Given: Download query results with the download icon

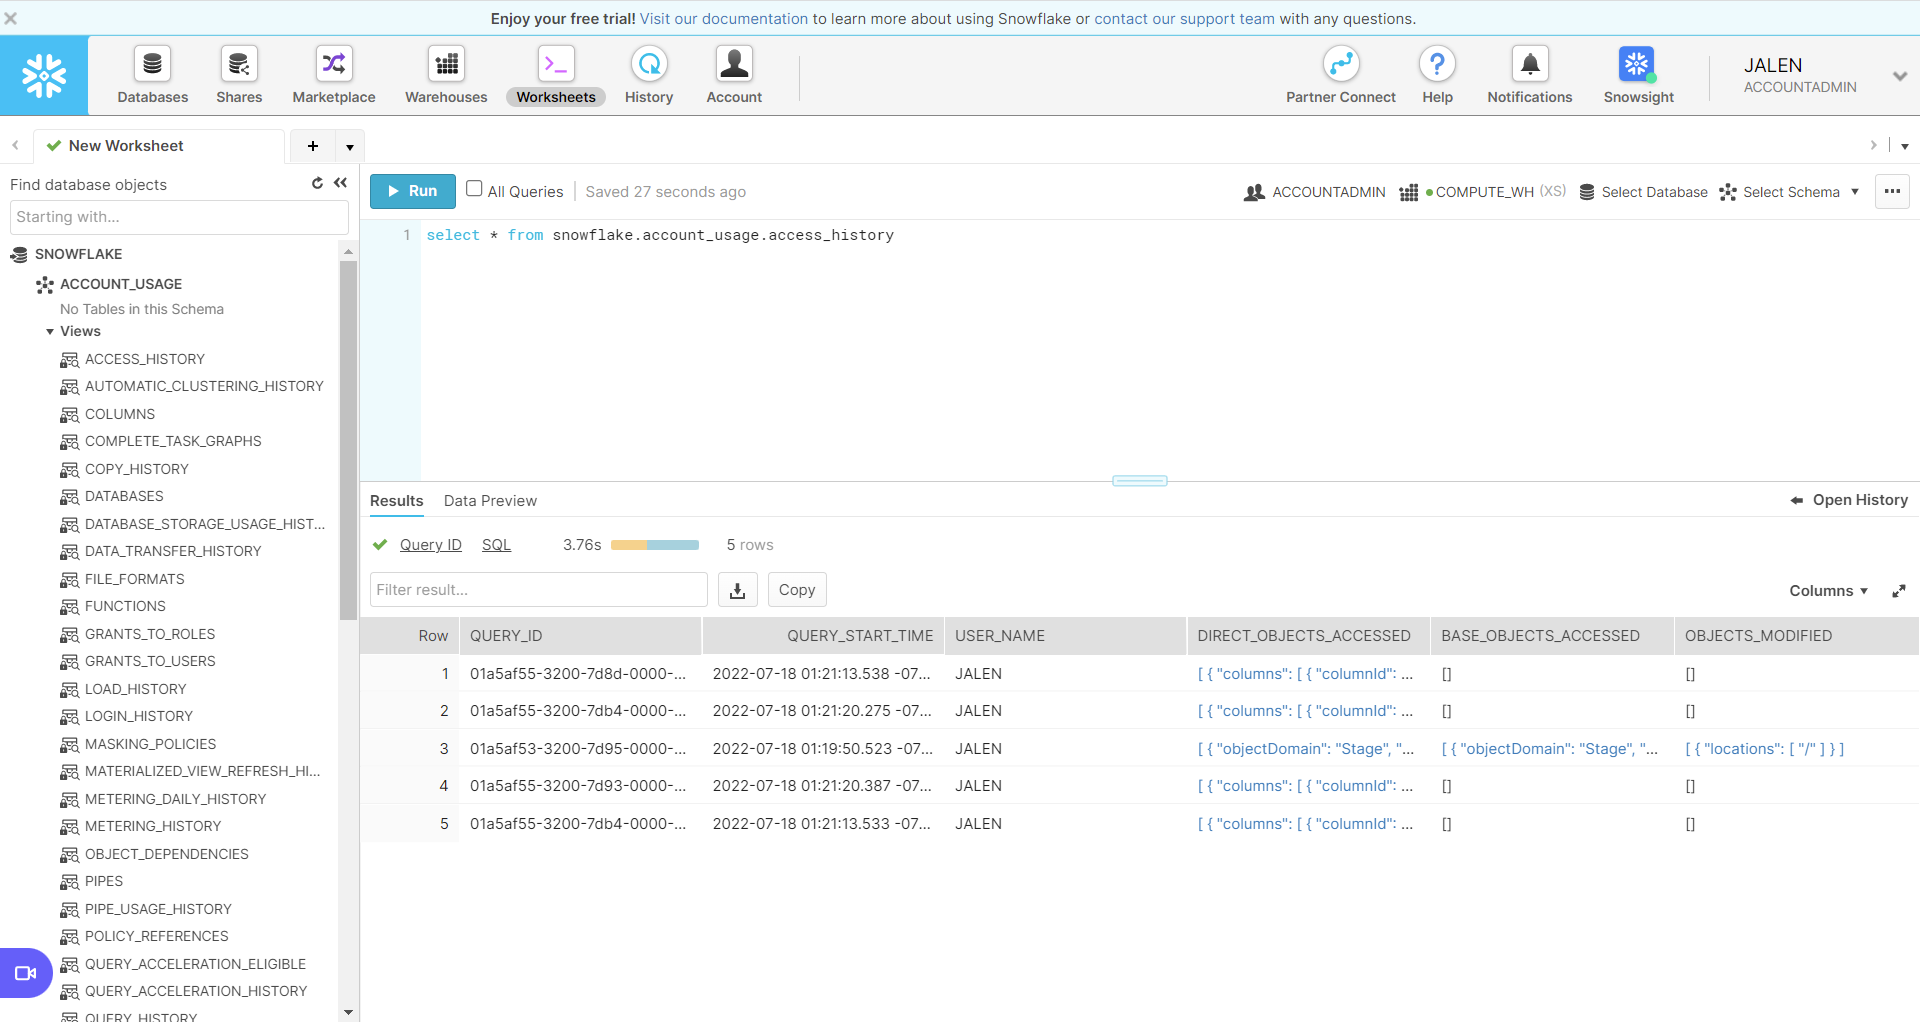Looking at the screenshot, I should (737, 590).
